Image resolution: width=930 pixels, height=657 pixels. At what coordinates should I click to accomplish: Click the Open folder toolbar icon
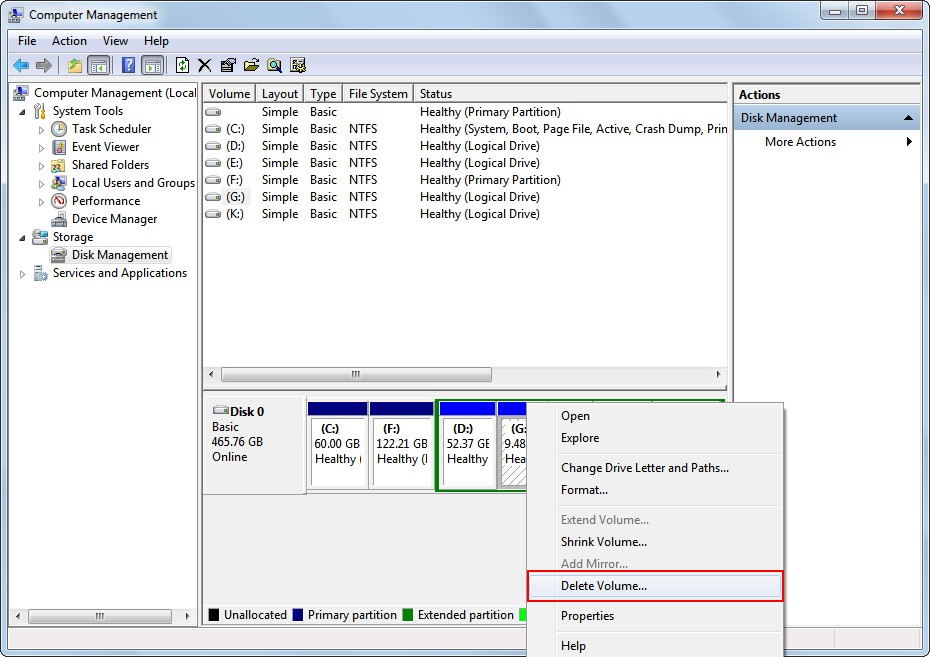[x=251, y=65]
